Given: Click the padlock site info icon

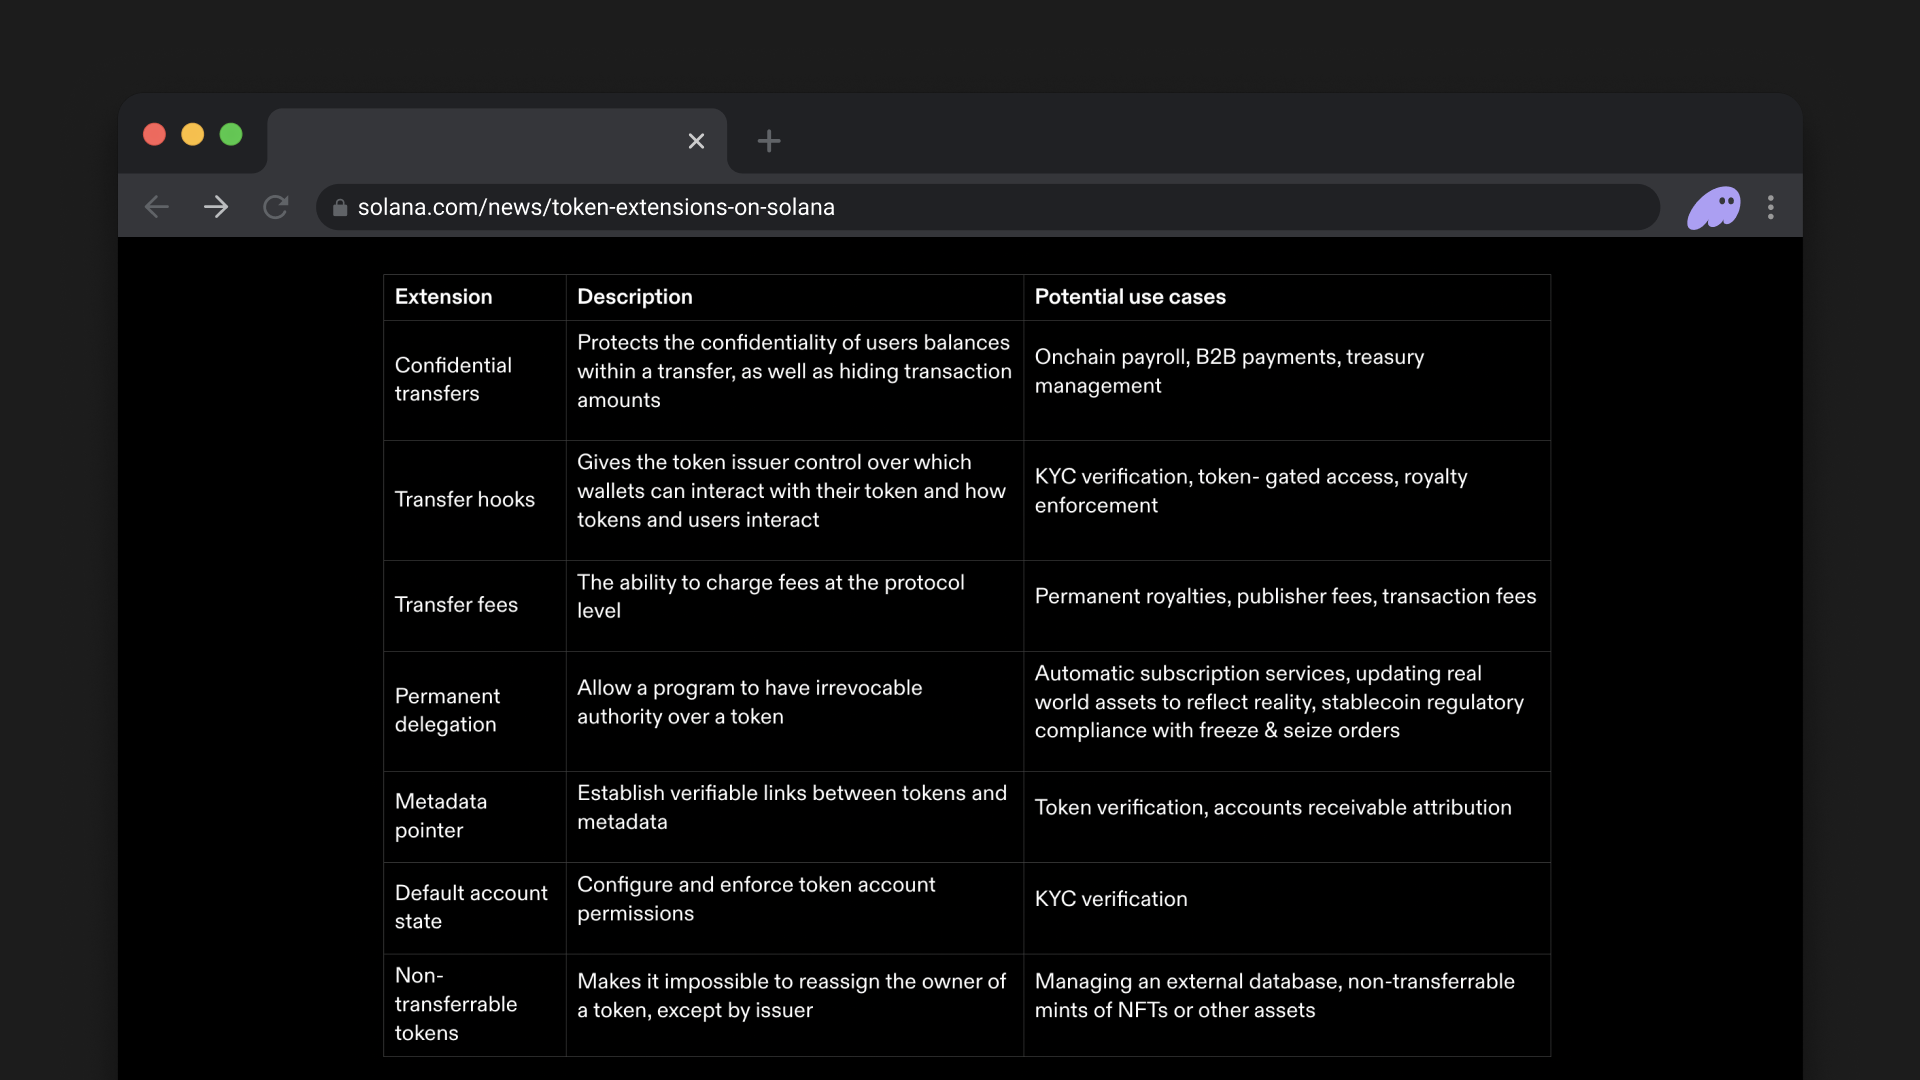Looking at the screenshot, I should (x=340, y=208).
